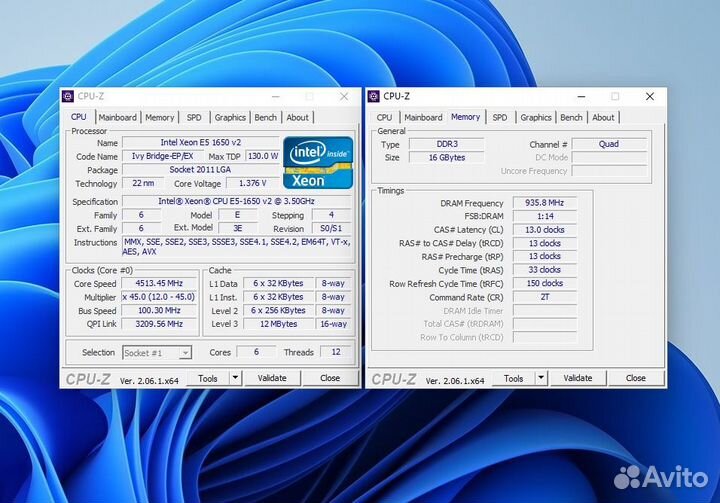720x503 pixels.
Task: Click the Threads count value 12
Action: tap(336, 352)
